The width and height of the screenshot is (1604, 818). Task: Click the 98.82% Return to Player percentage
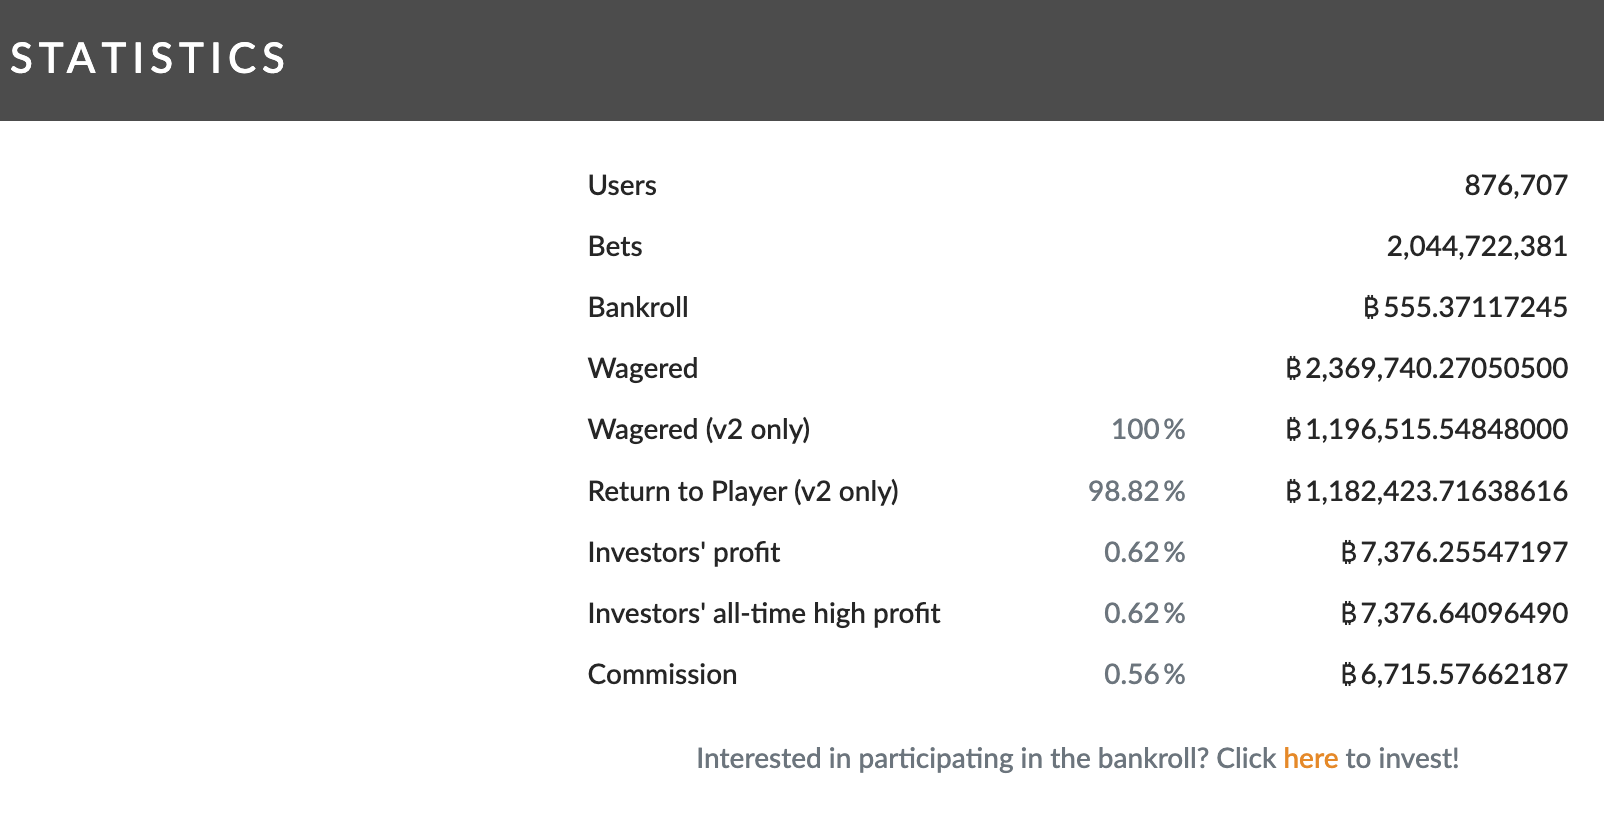tap(1136, 491)
